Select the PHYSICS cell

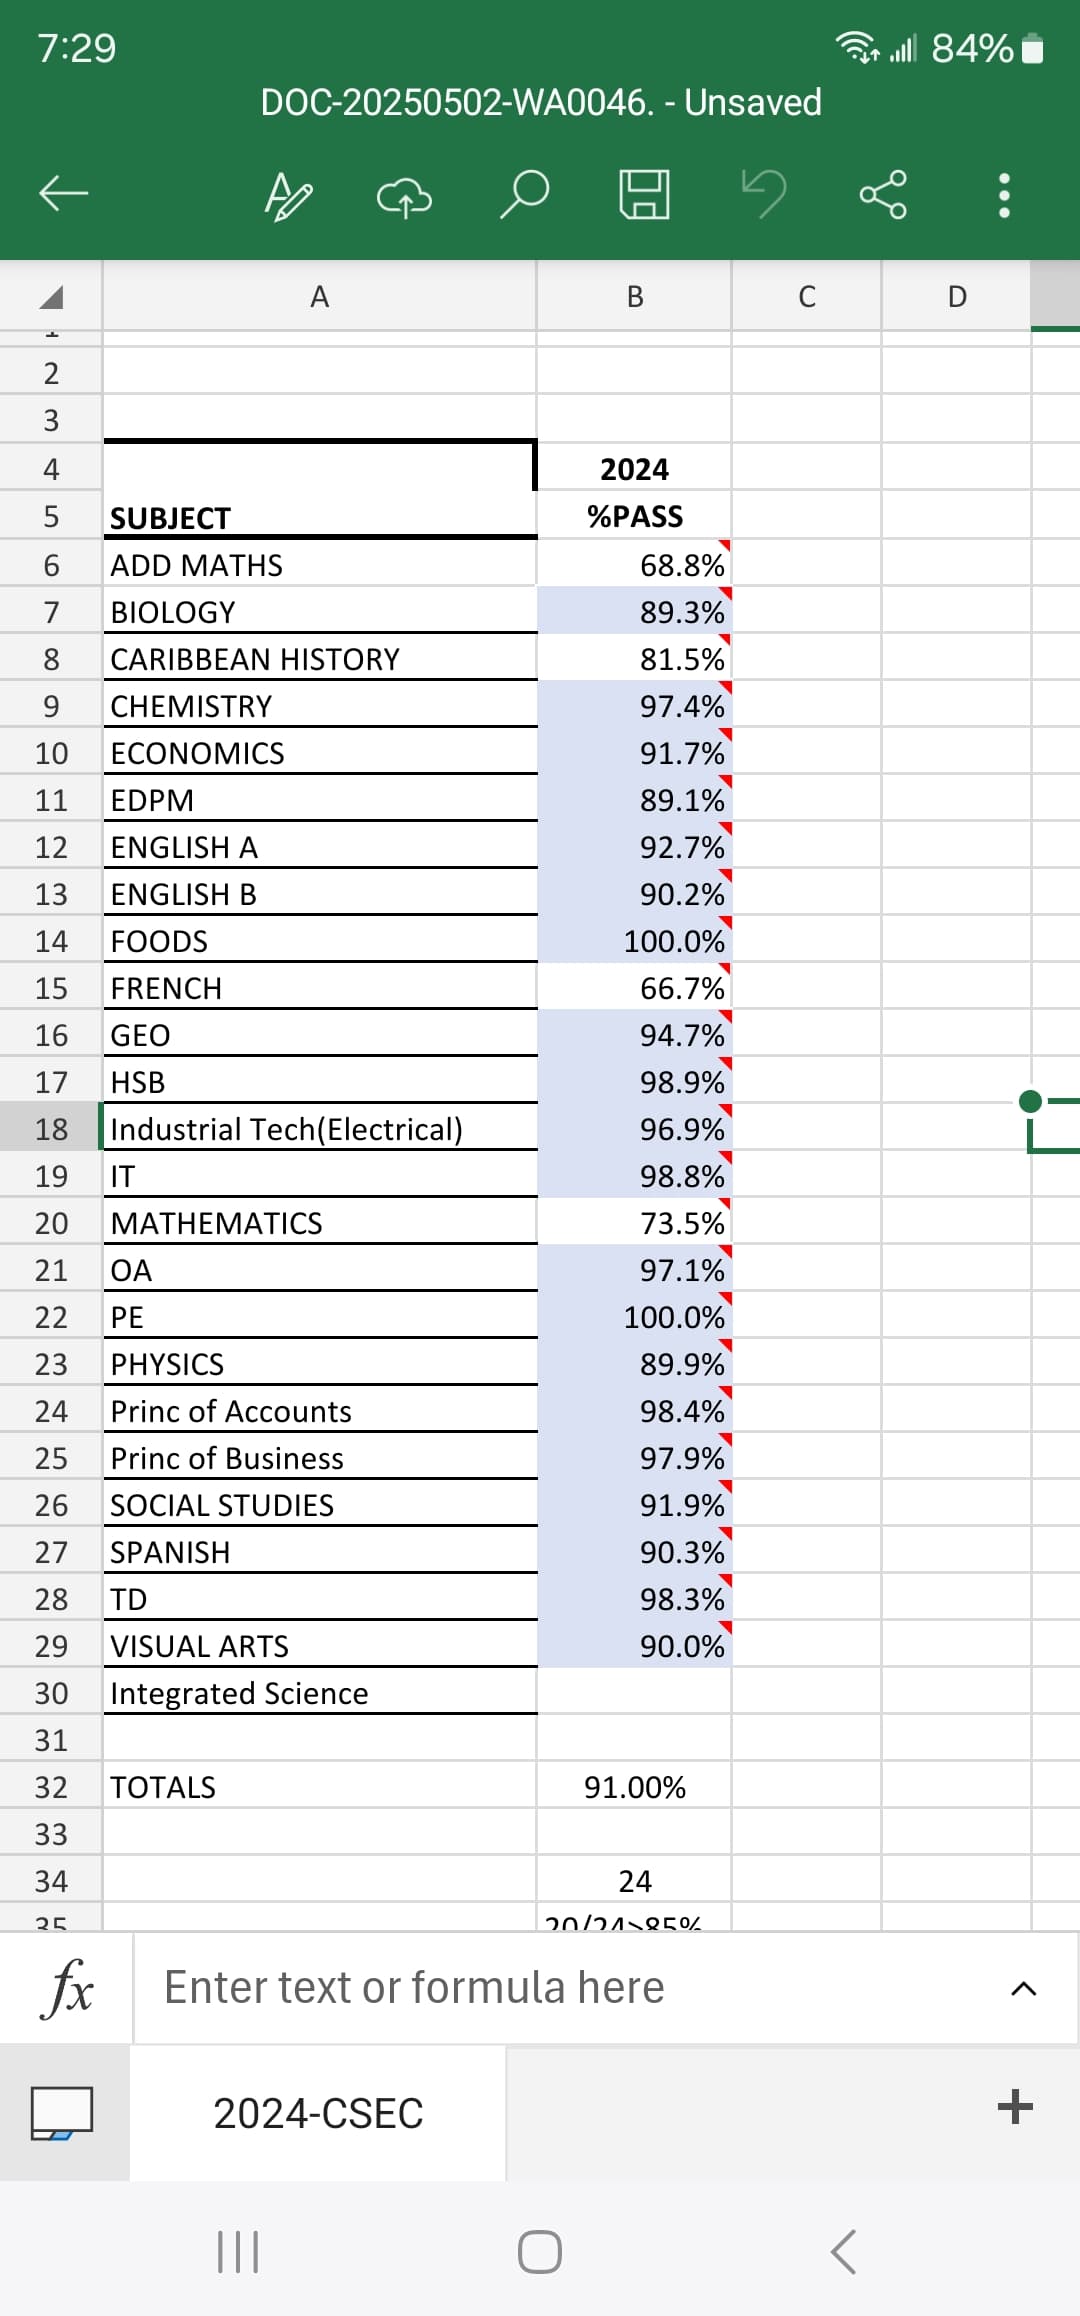point(320,1364)
